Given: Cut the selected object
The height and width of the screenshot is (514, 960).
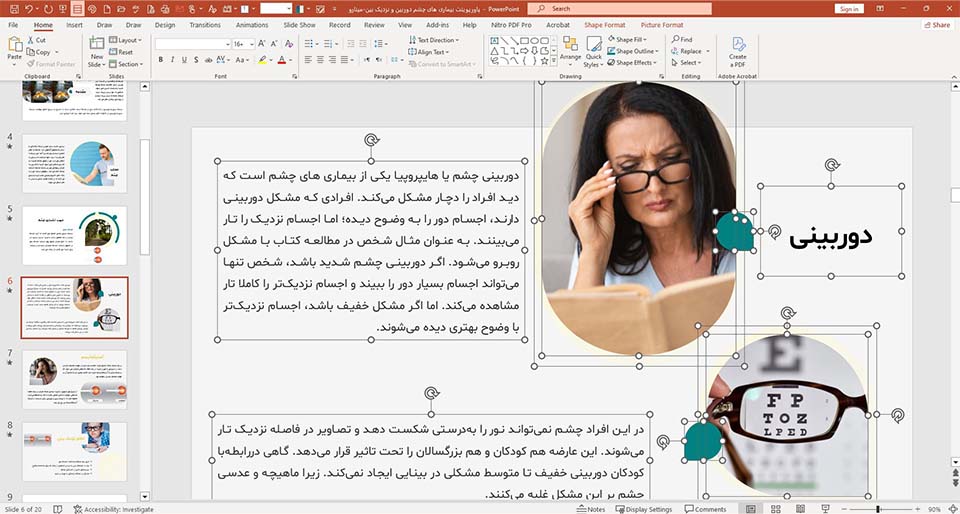Looking at the screenshot, I should pyautogui.click(x=37, y=40).
